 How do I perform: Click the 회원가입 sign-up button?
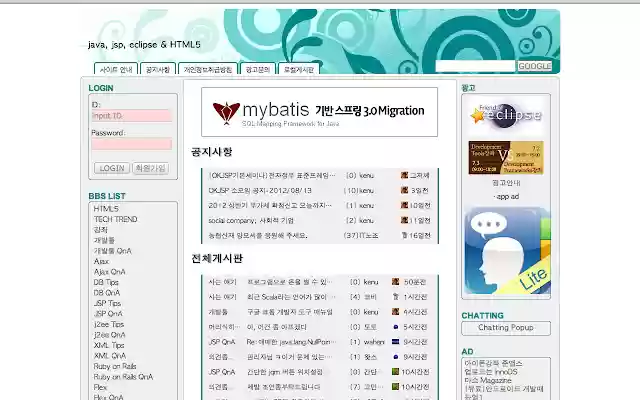click(x=151, y=168)
